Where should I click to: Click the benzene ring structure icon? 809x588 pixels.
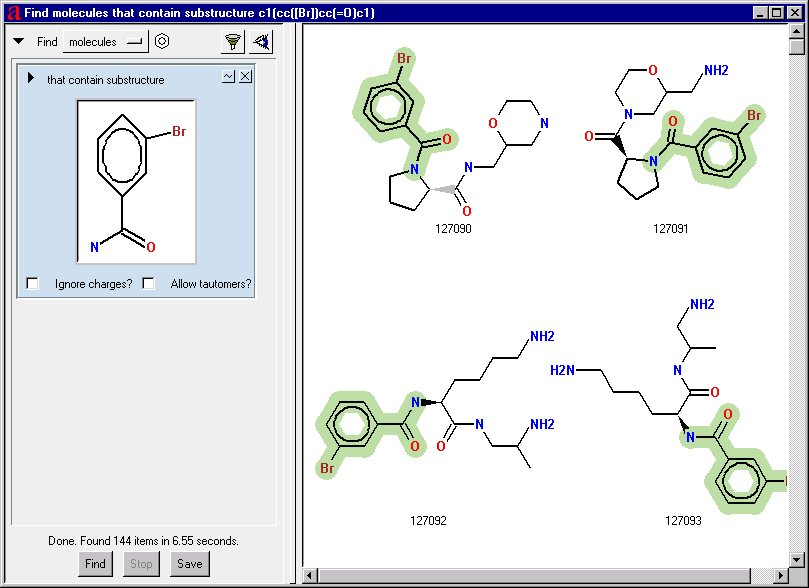pyautogui.click(x=162, y=41)
